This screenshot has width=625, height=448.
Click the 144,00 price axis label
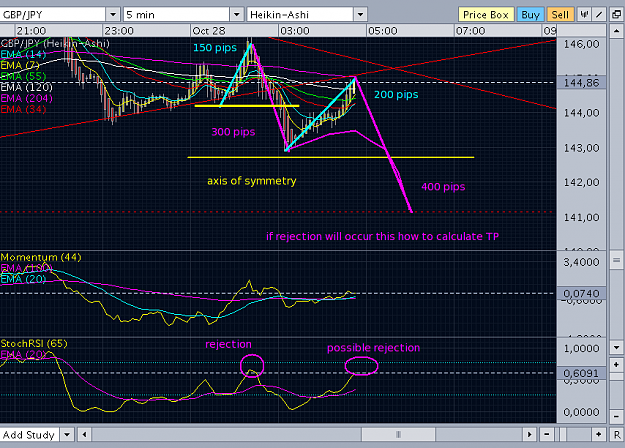(x=581, y=113)
